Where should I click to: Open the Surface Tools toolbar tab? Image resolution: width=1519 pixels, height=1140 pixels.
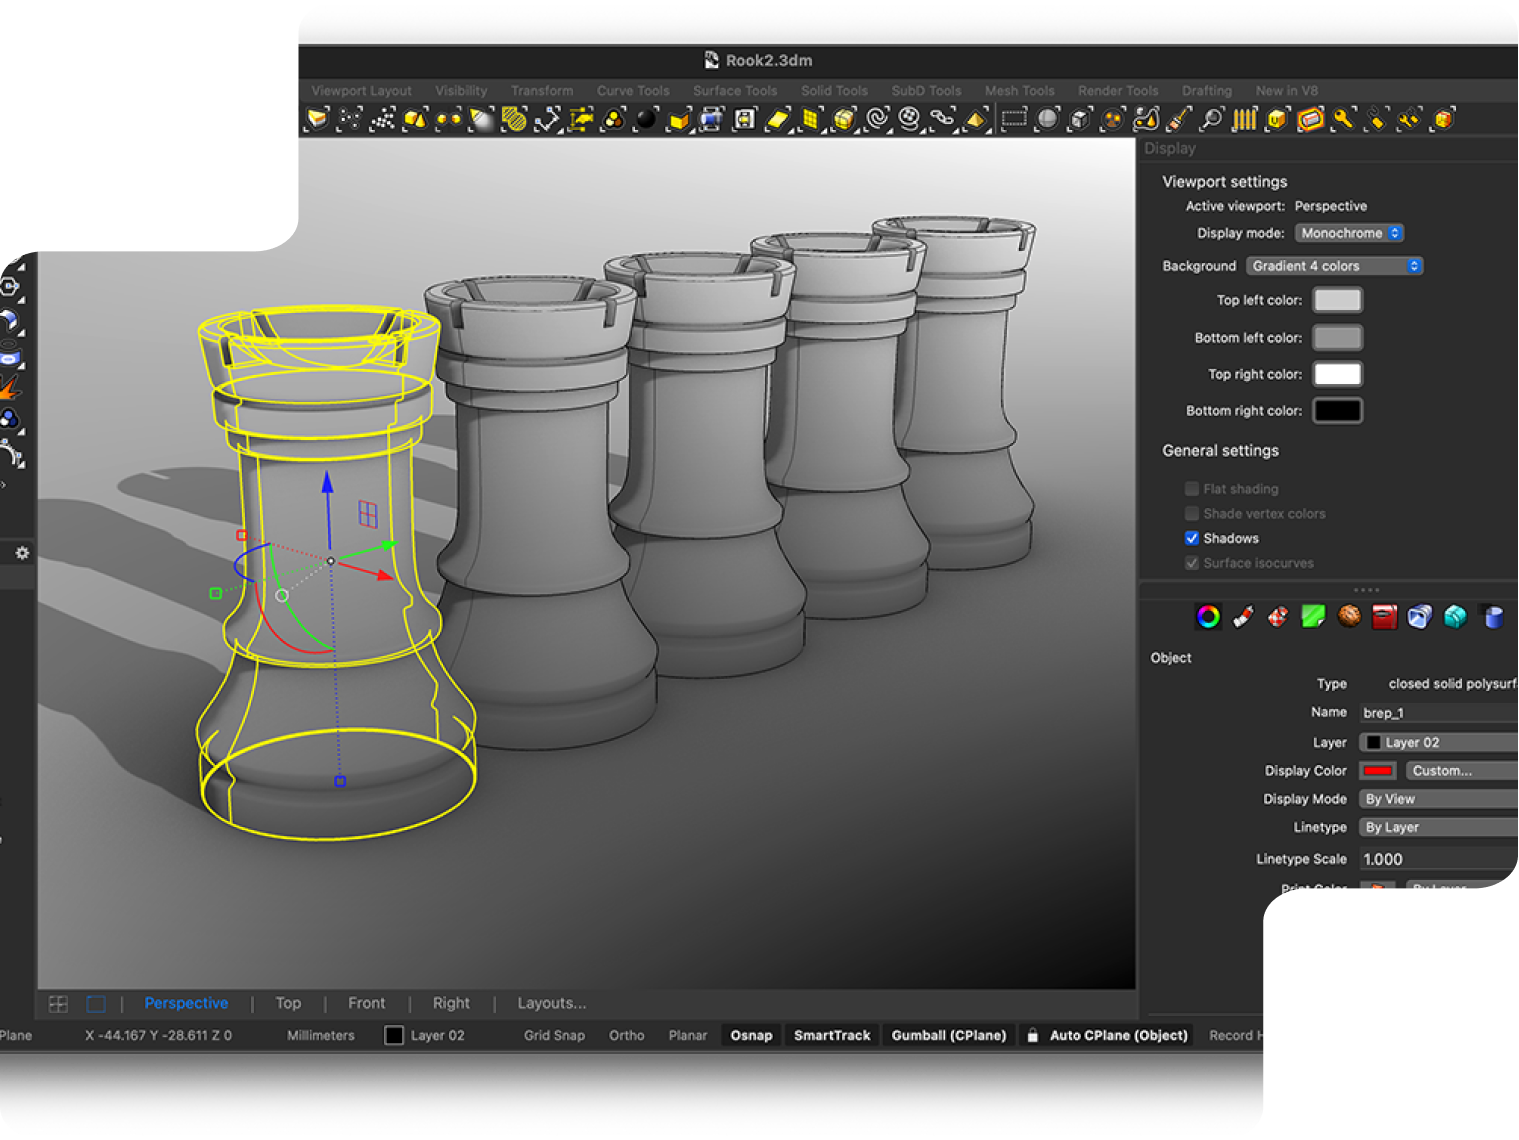click(735, 91)
